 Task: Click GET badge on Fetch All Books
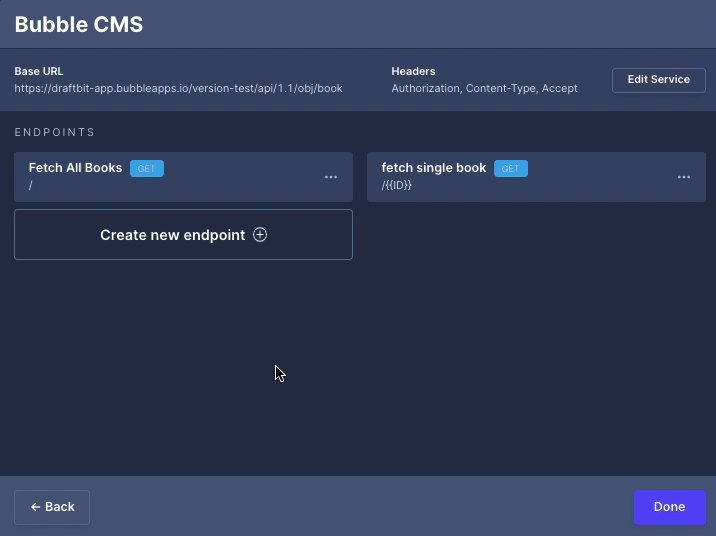pos(147,168)
